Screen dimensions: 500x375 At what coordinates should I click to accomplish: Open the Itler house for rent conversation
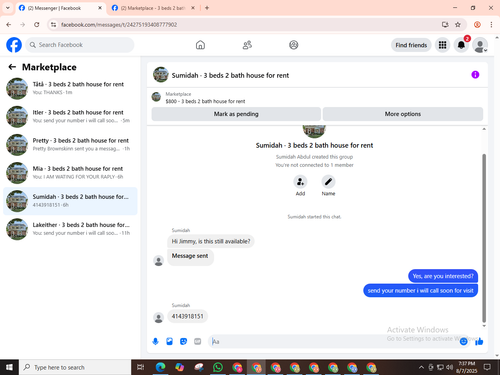(70, 117)
